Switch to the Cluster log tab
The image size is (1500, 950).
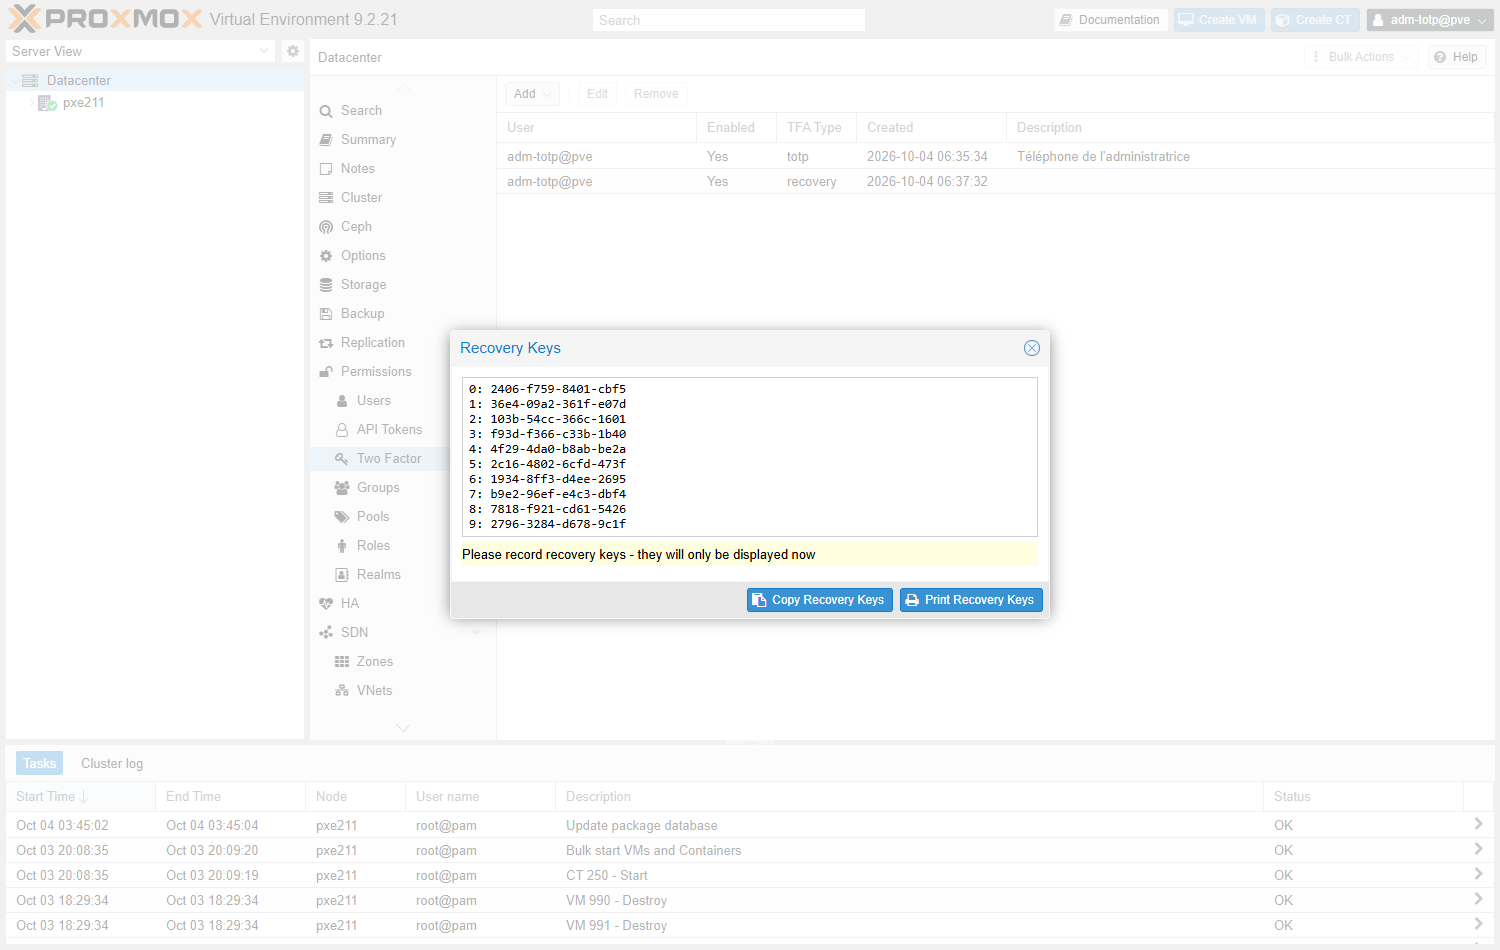(112, 763)
